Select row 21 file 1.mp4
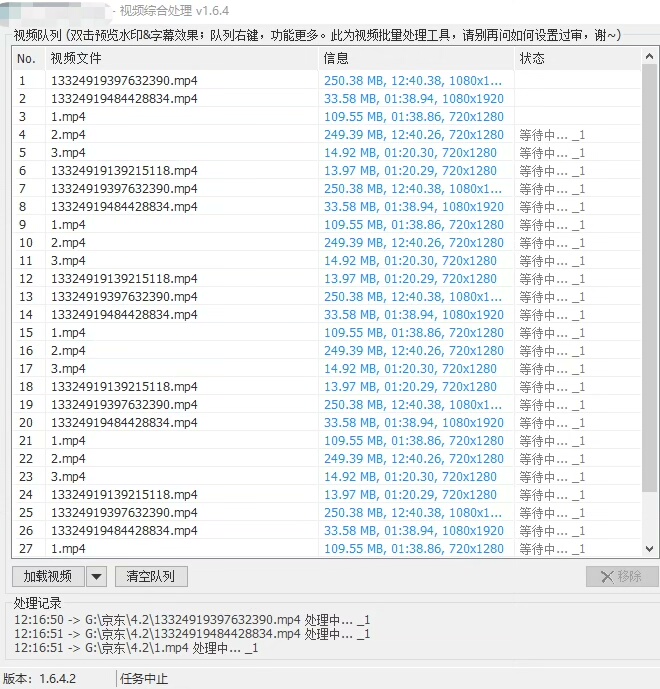The height and width of the screenshot is (689, 660). pos(68,441)
